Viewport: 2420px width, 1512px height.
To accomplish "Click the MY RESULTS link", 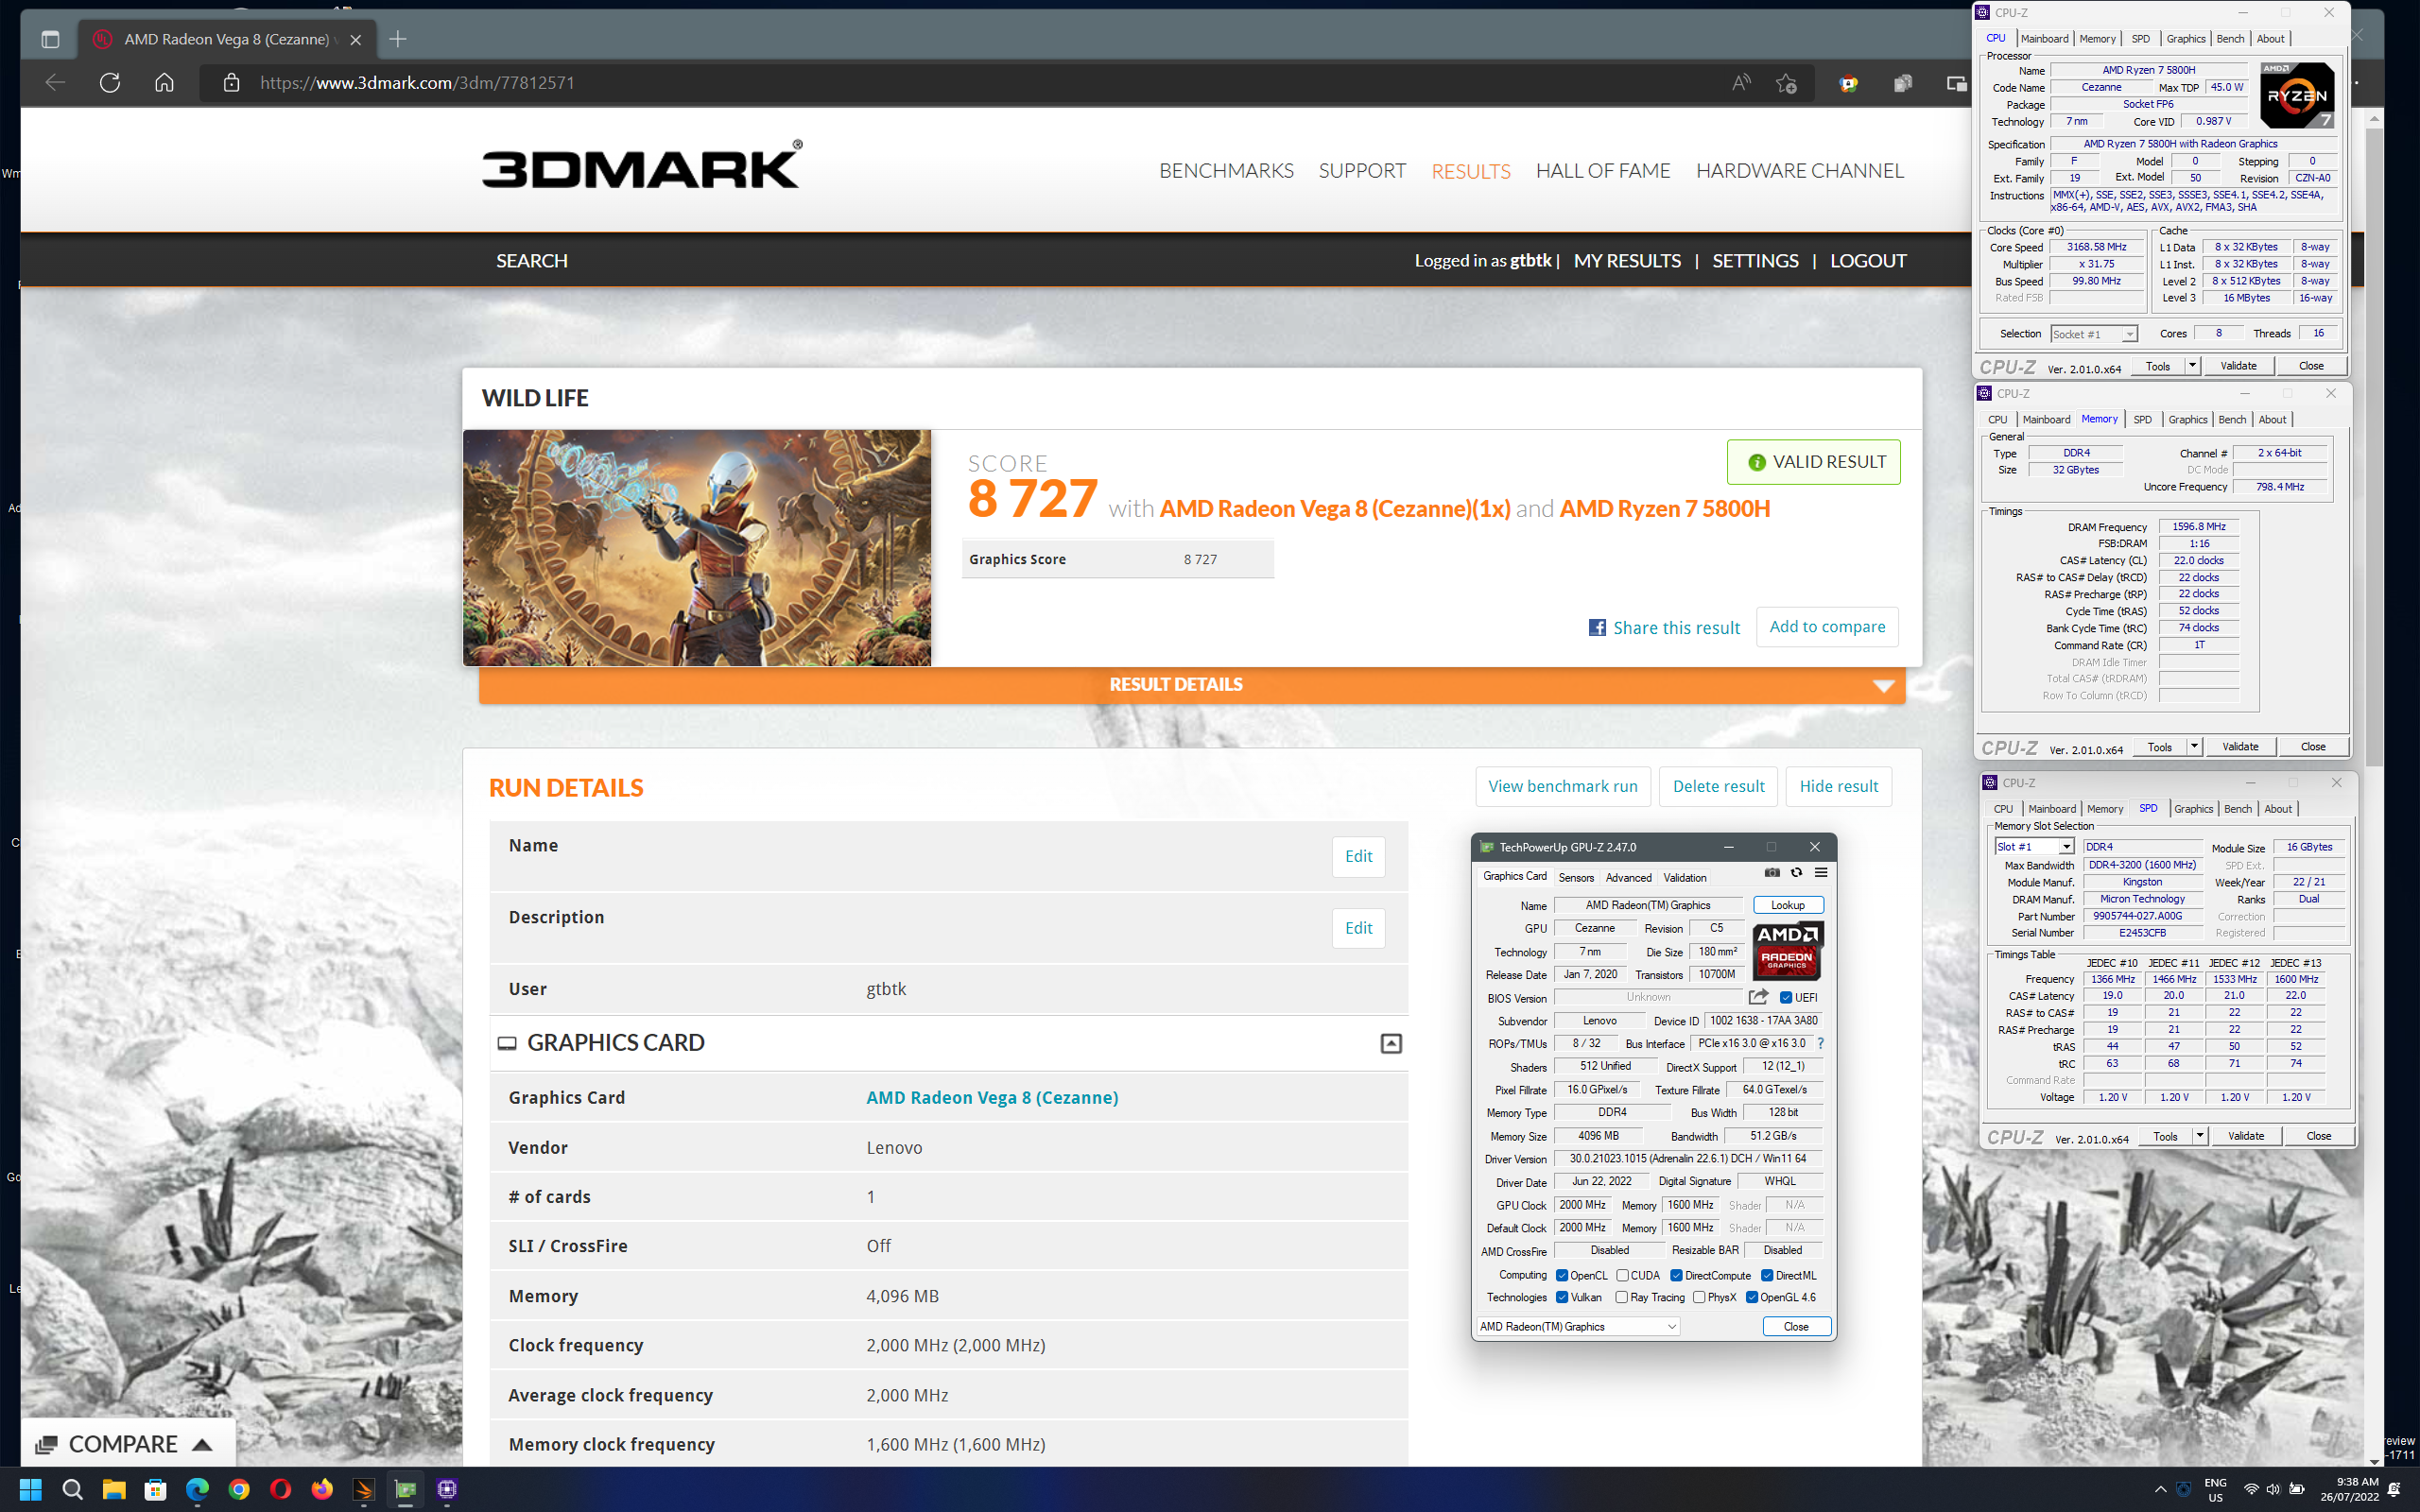I will [x=1627, y=261].
